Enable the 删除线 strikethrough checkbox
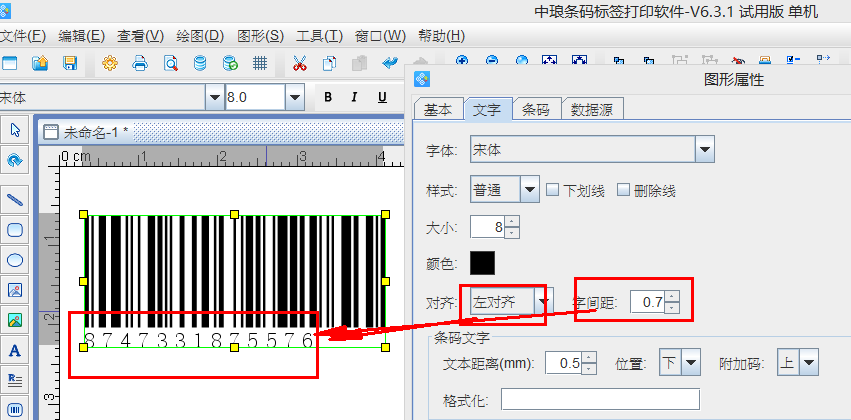The width and height of the screenshot is (851, 420). (624, 190)
